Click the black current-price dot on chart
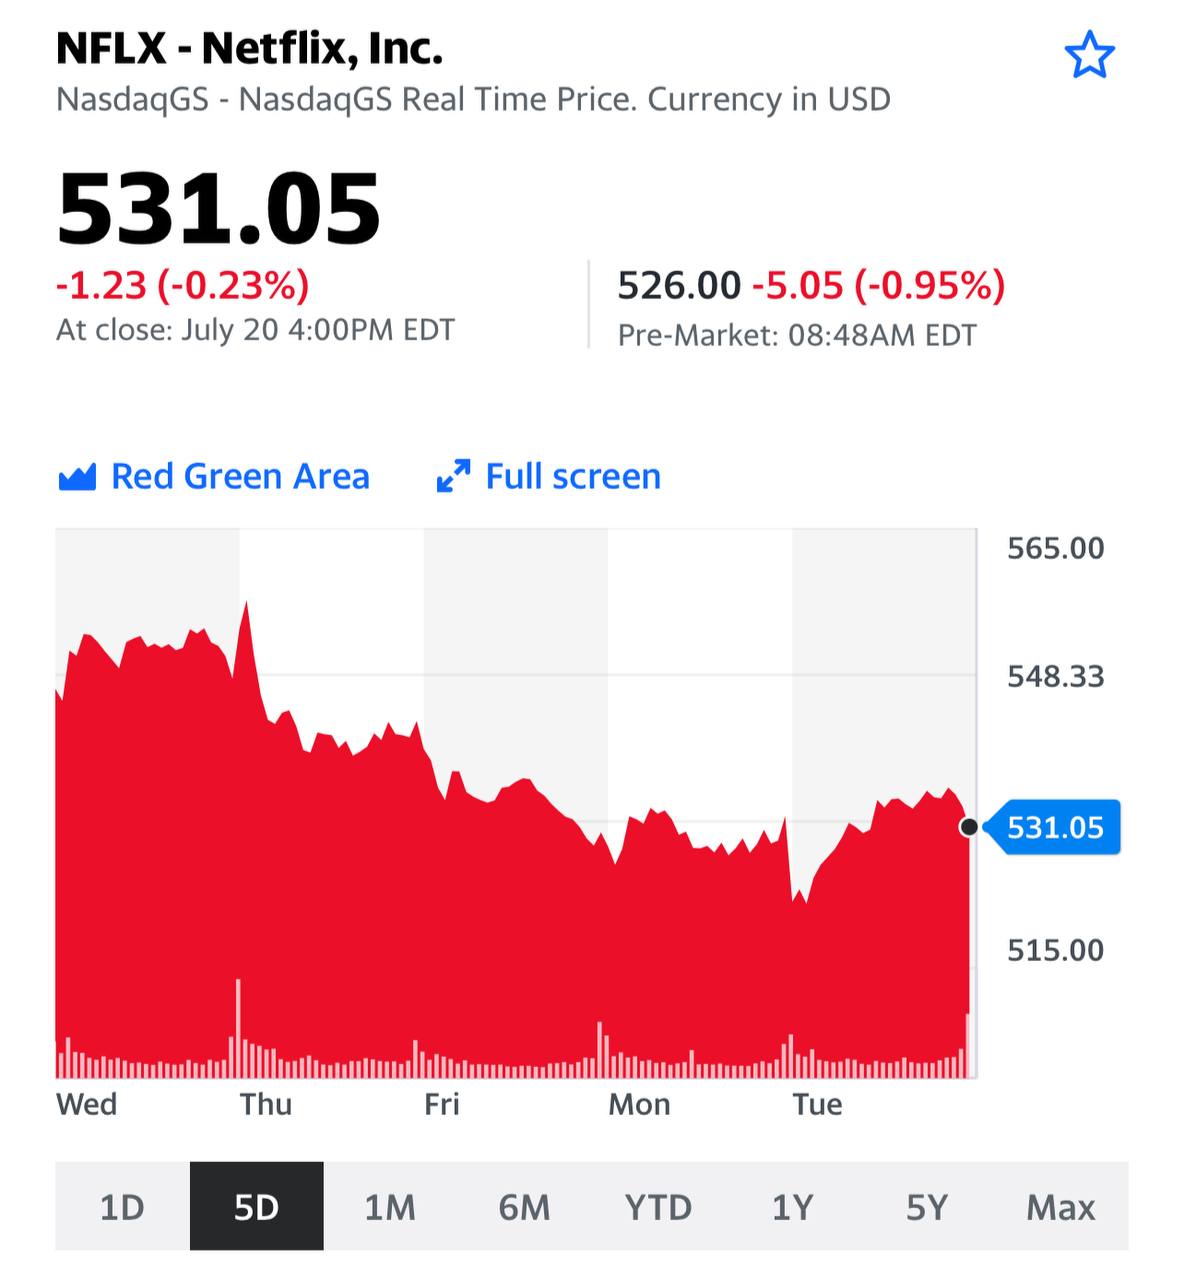 click(x=968, y=827)
